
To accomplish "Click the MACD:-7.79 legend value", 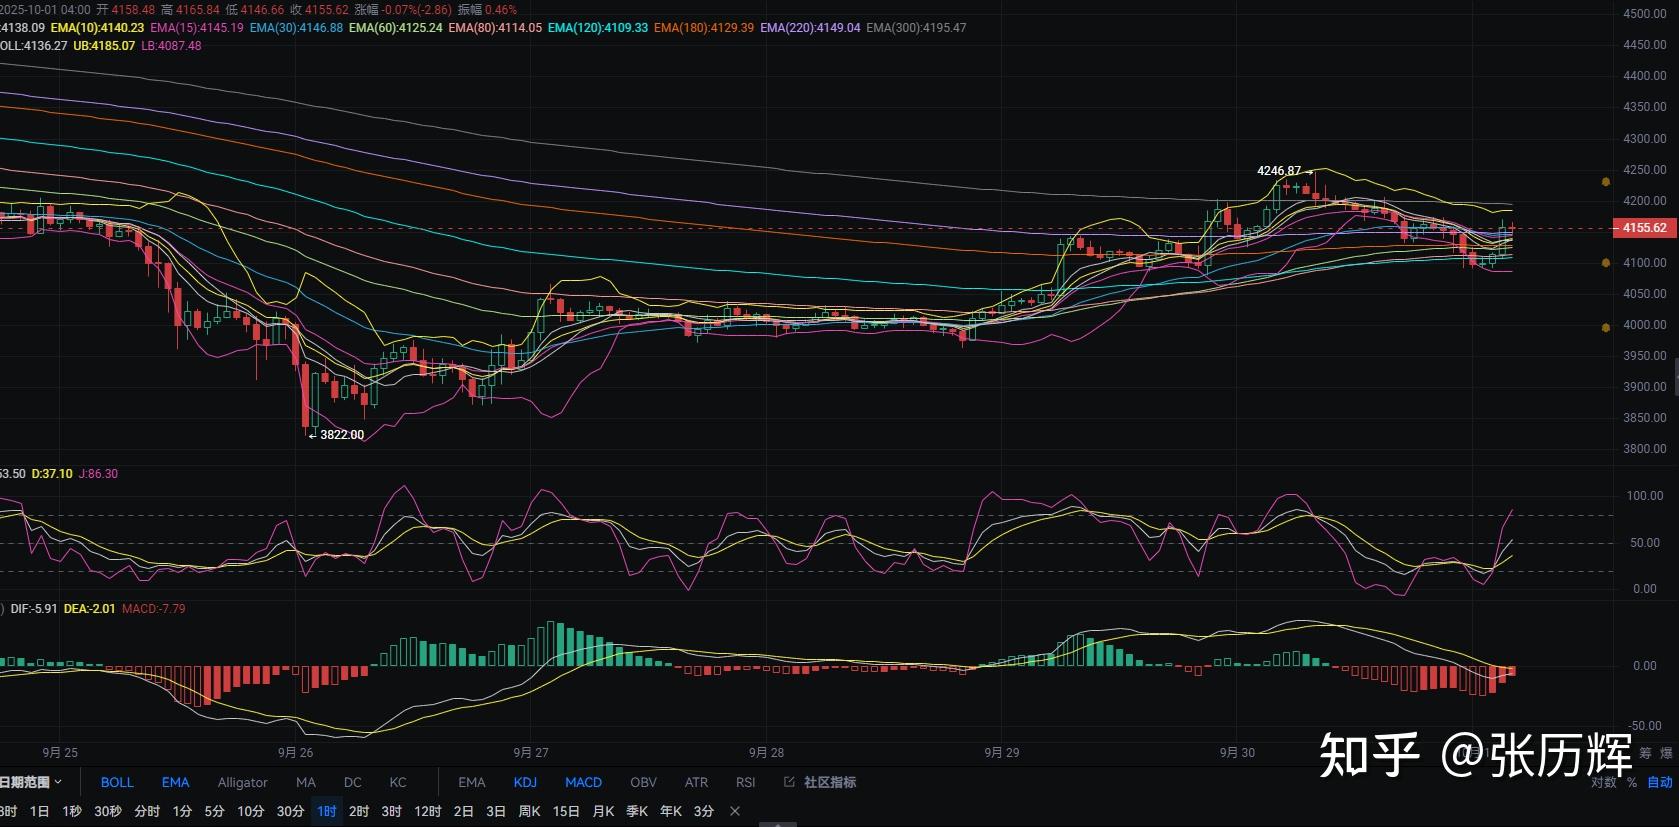I will tap(153, 608).
